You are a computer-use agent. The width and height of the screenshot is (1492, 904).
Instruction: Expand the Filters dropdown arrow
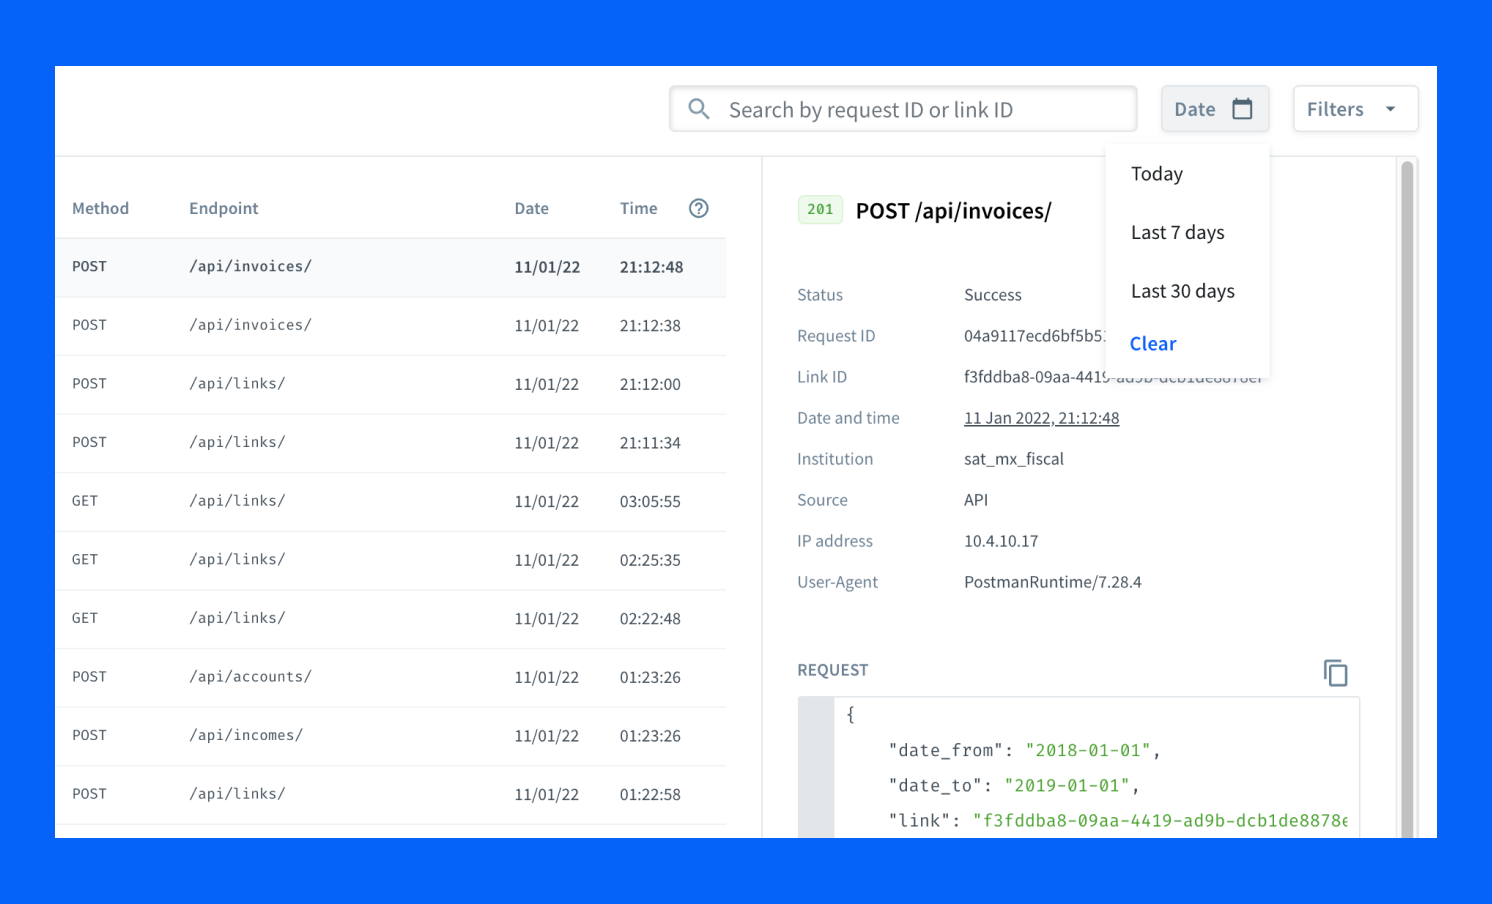(1390, 109)
